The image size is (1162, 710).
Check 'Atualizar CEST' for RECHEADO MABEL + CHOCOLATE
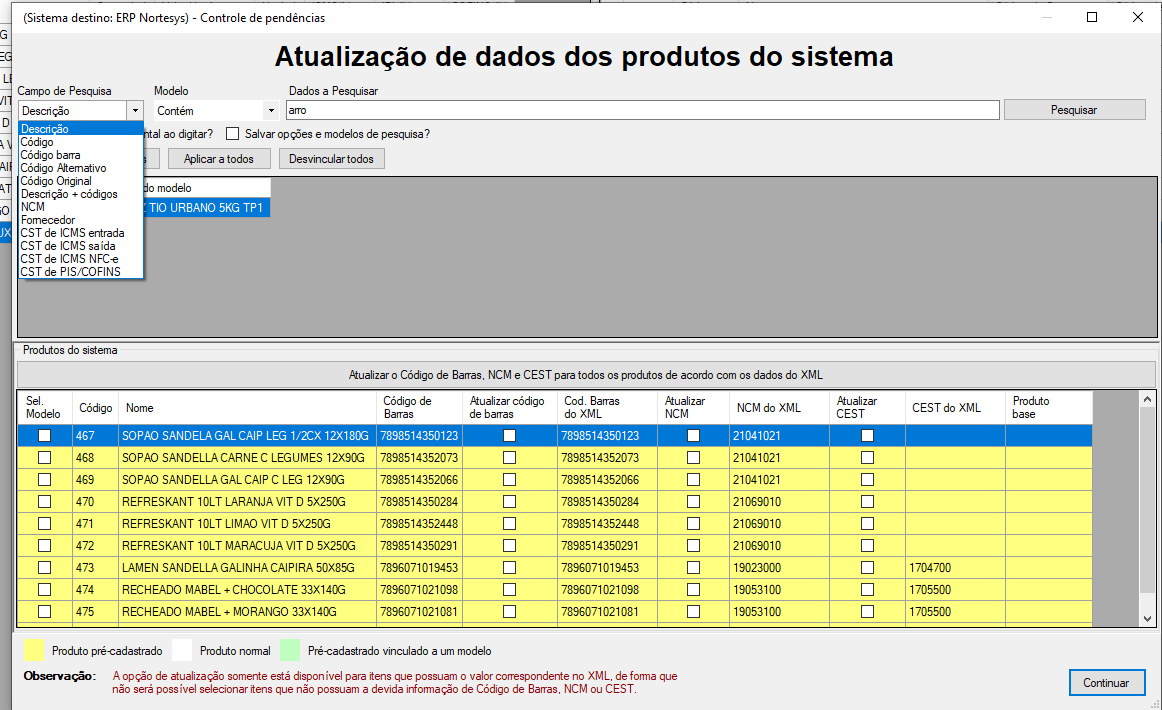pyautogui.click(x=867, y=589)
